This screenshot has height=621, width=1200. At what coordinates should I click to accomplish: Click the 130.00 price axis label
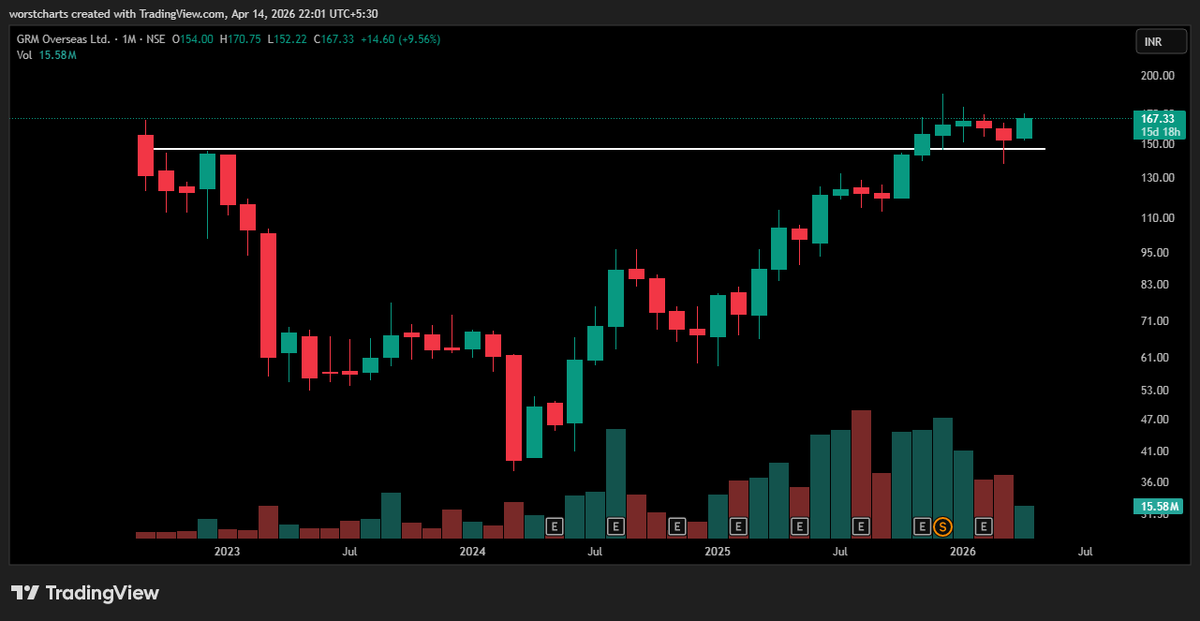point(1157,178)
